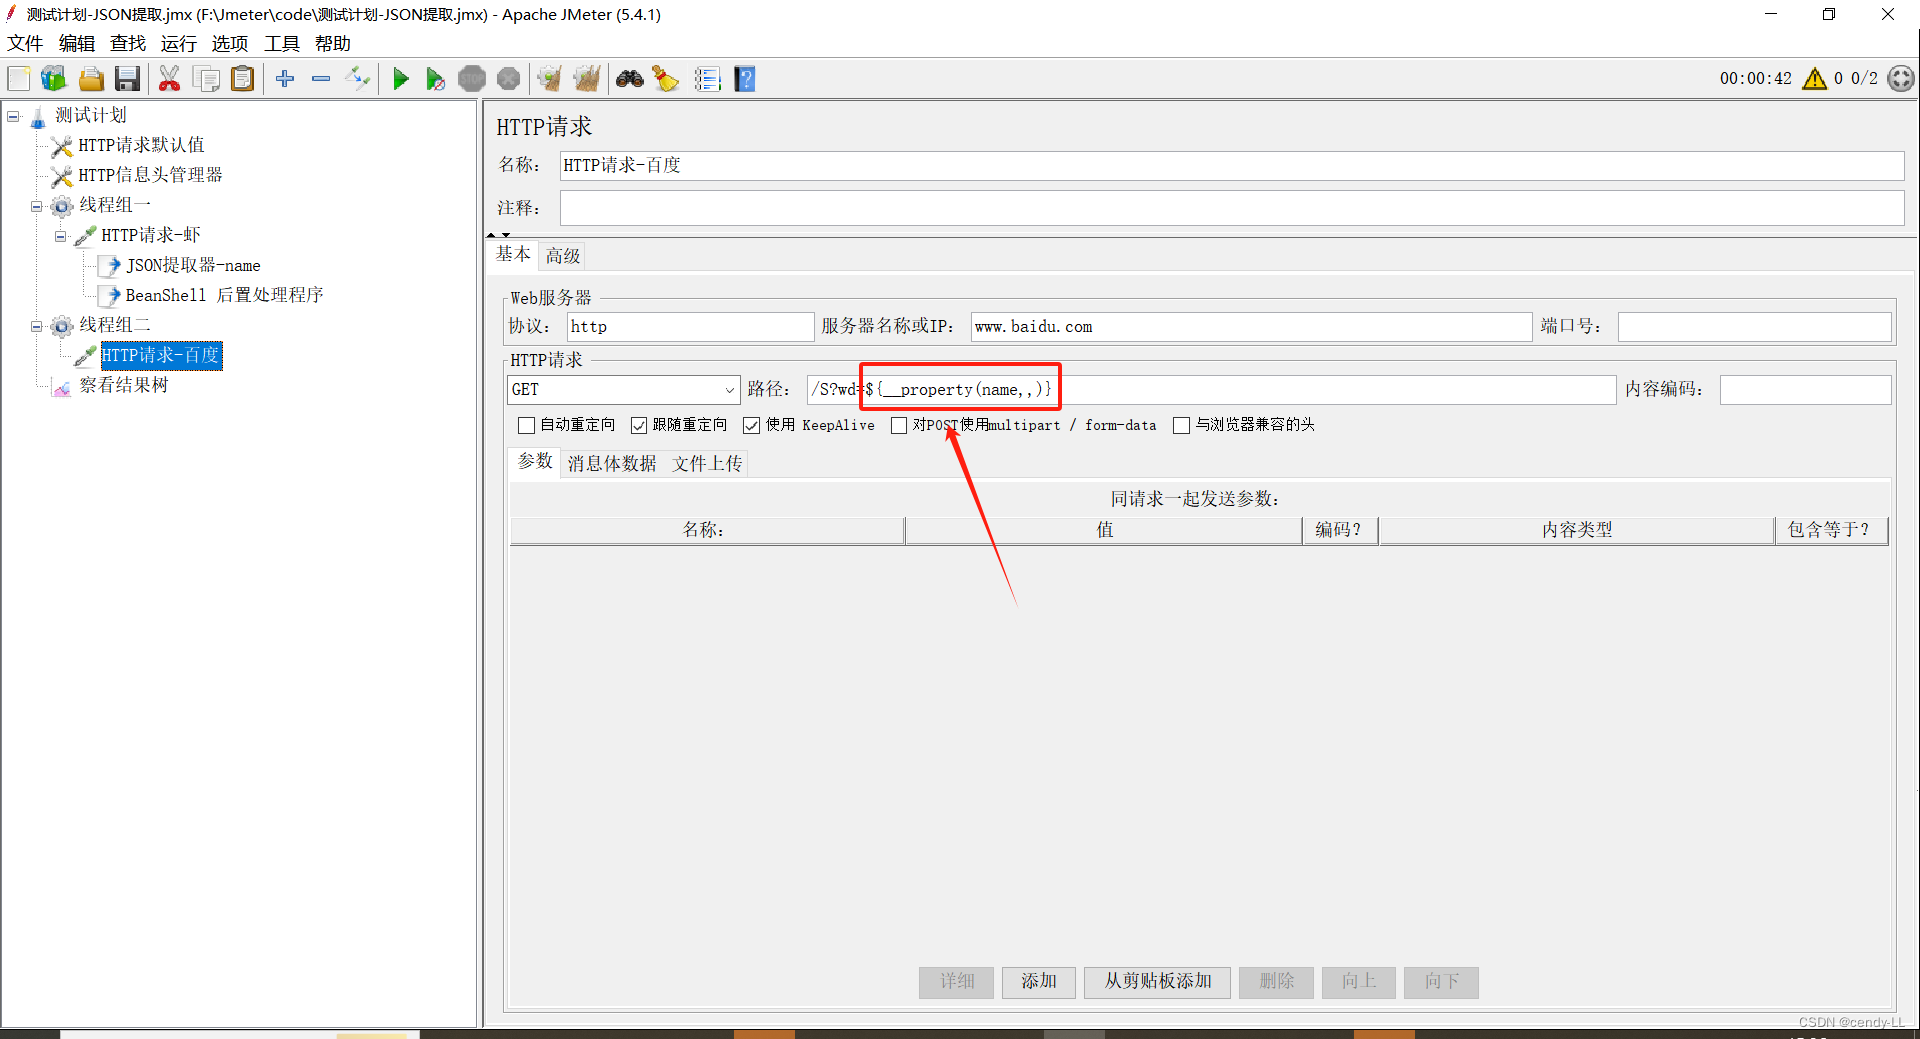This screenshot has width=1920, height=1039.
Task: Open the Function helper list icon
Action: tap(708, 79)
